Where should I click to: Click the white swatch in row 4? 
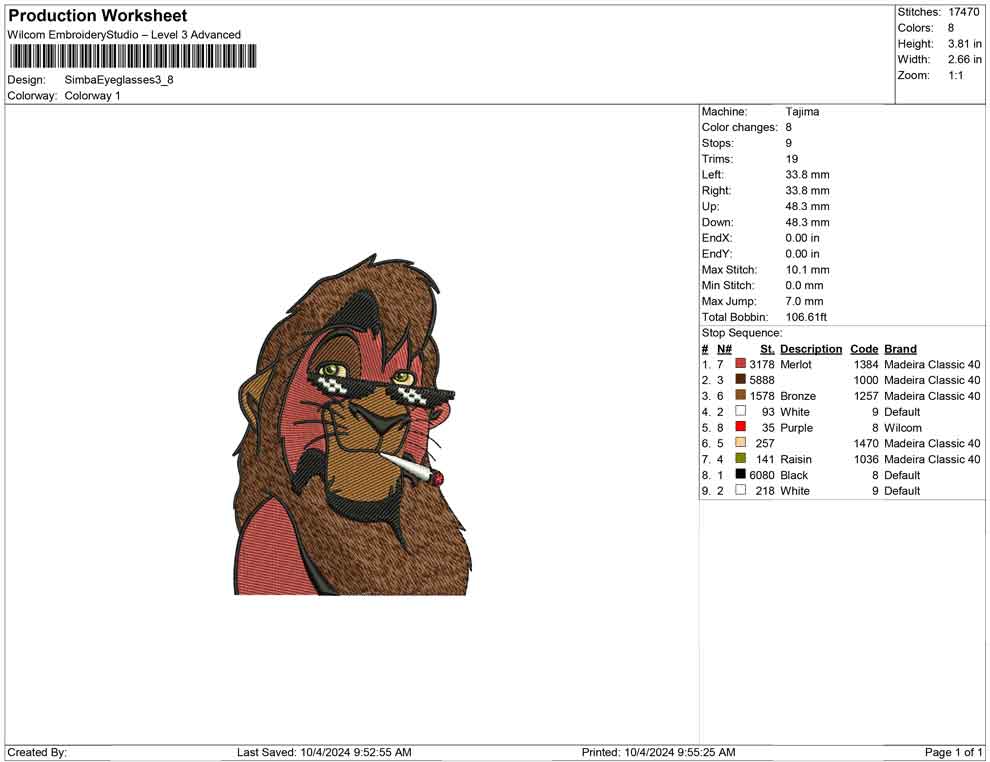point(741,411)
